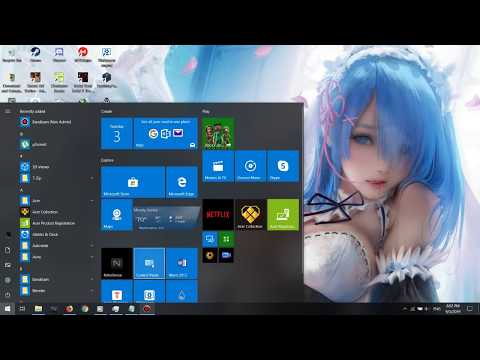Expand the Avid folder
The height and width of the screenshot is (360, 480).
pos(57,257)
